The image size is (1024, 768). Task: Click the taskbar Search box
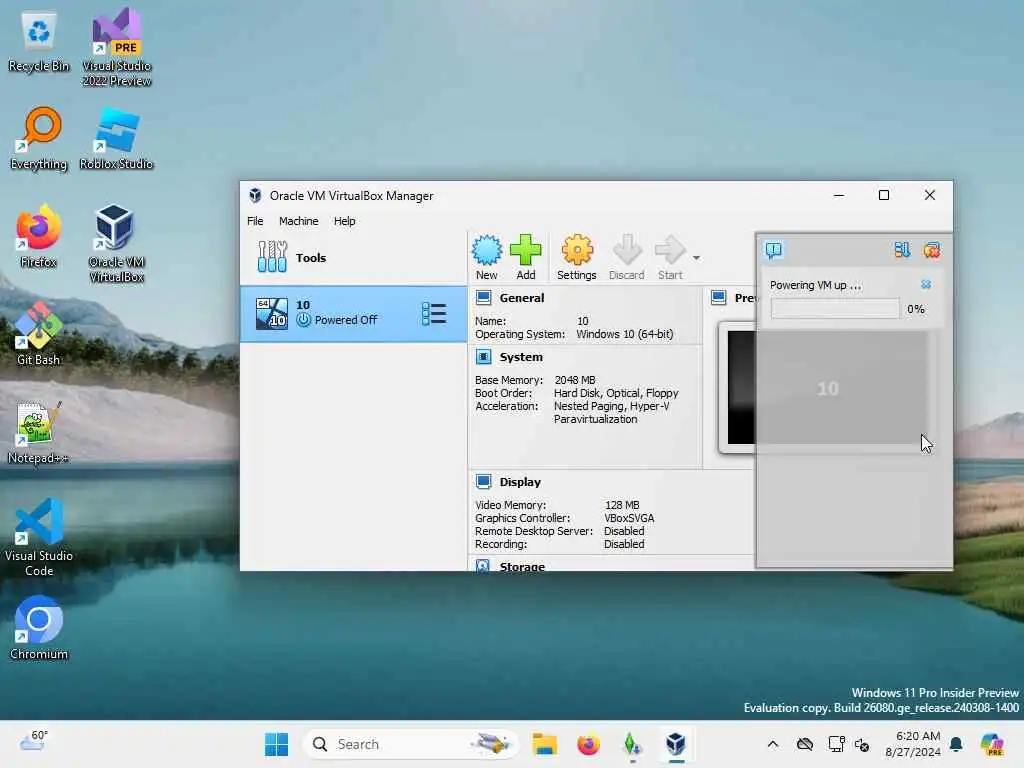(x=411, y=744)
